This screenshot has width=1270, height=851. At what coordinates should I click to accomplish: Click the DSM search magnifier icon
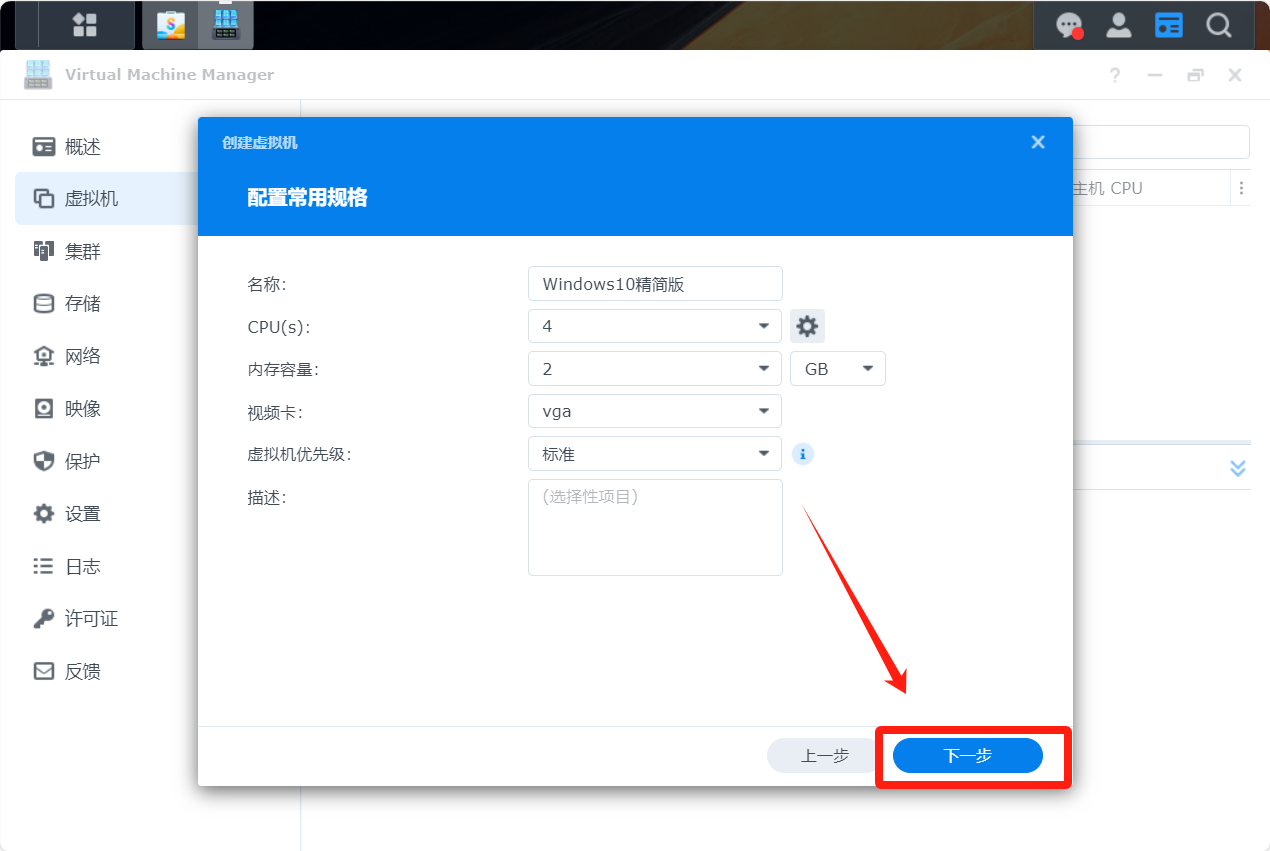tap(1218, 25)
